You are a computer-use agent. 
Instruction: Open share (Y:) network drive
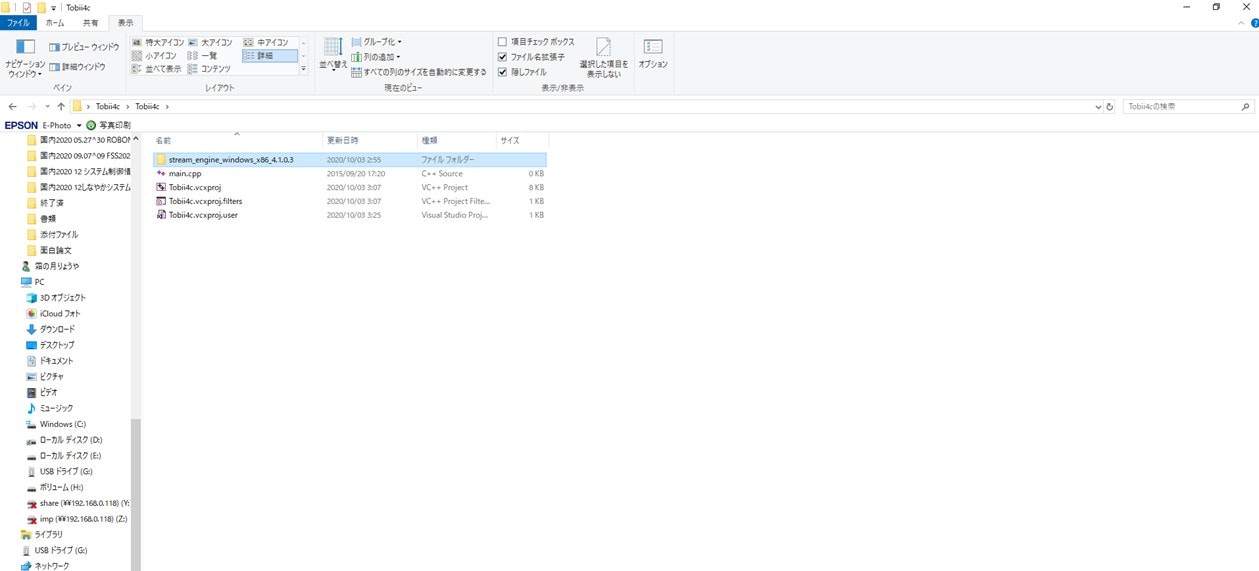pos(78,503)
